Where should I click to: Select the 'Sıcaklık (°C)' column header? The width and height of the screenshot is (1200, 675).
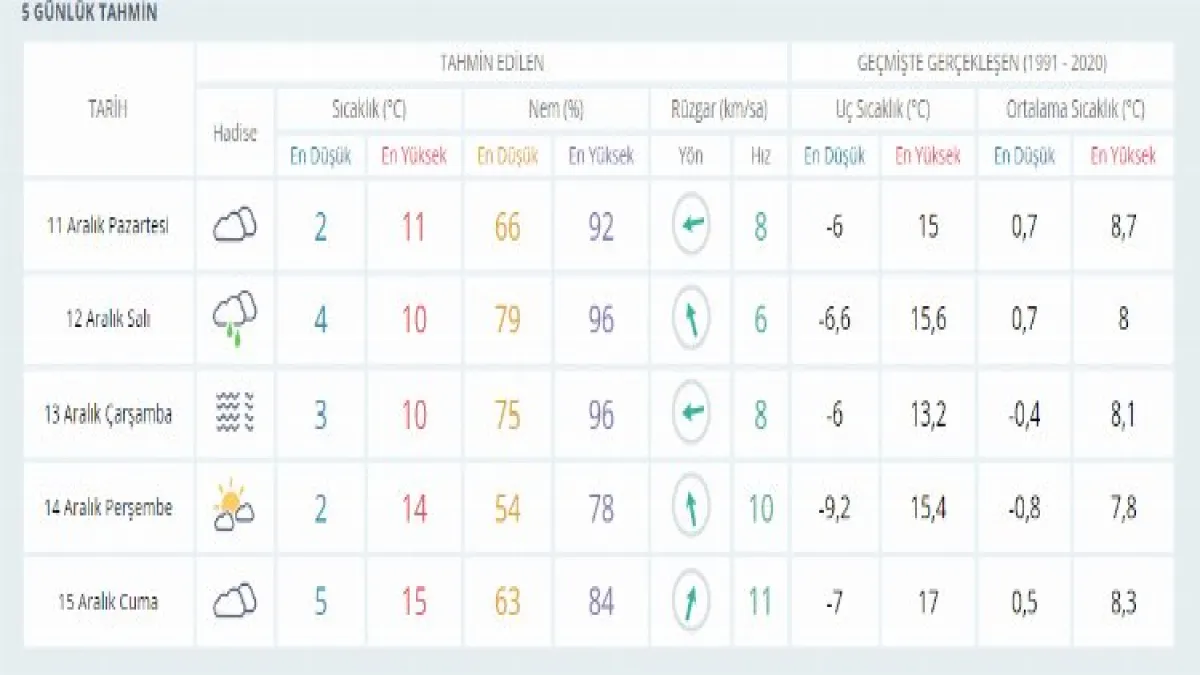pyautogui.click(x=369, y=109)
